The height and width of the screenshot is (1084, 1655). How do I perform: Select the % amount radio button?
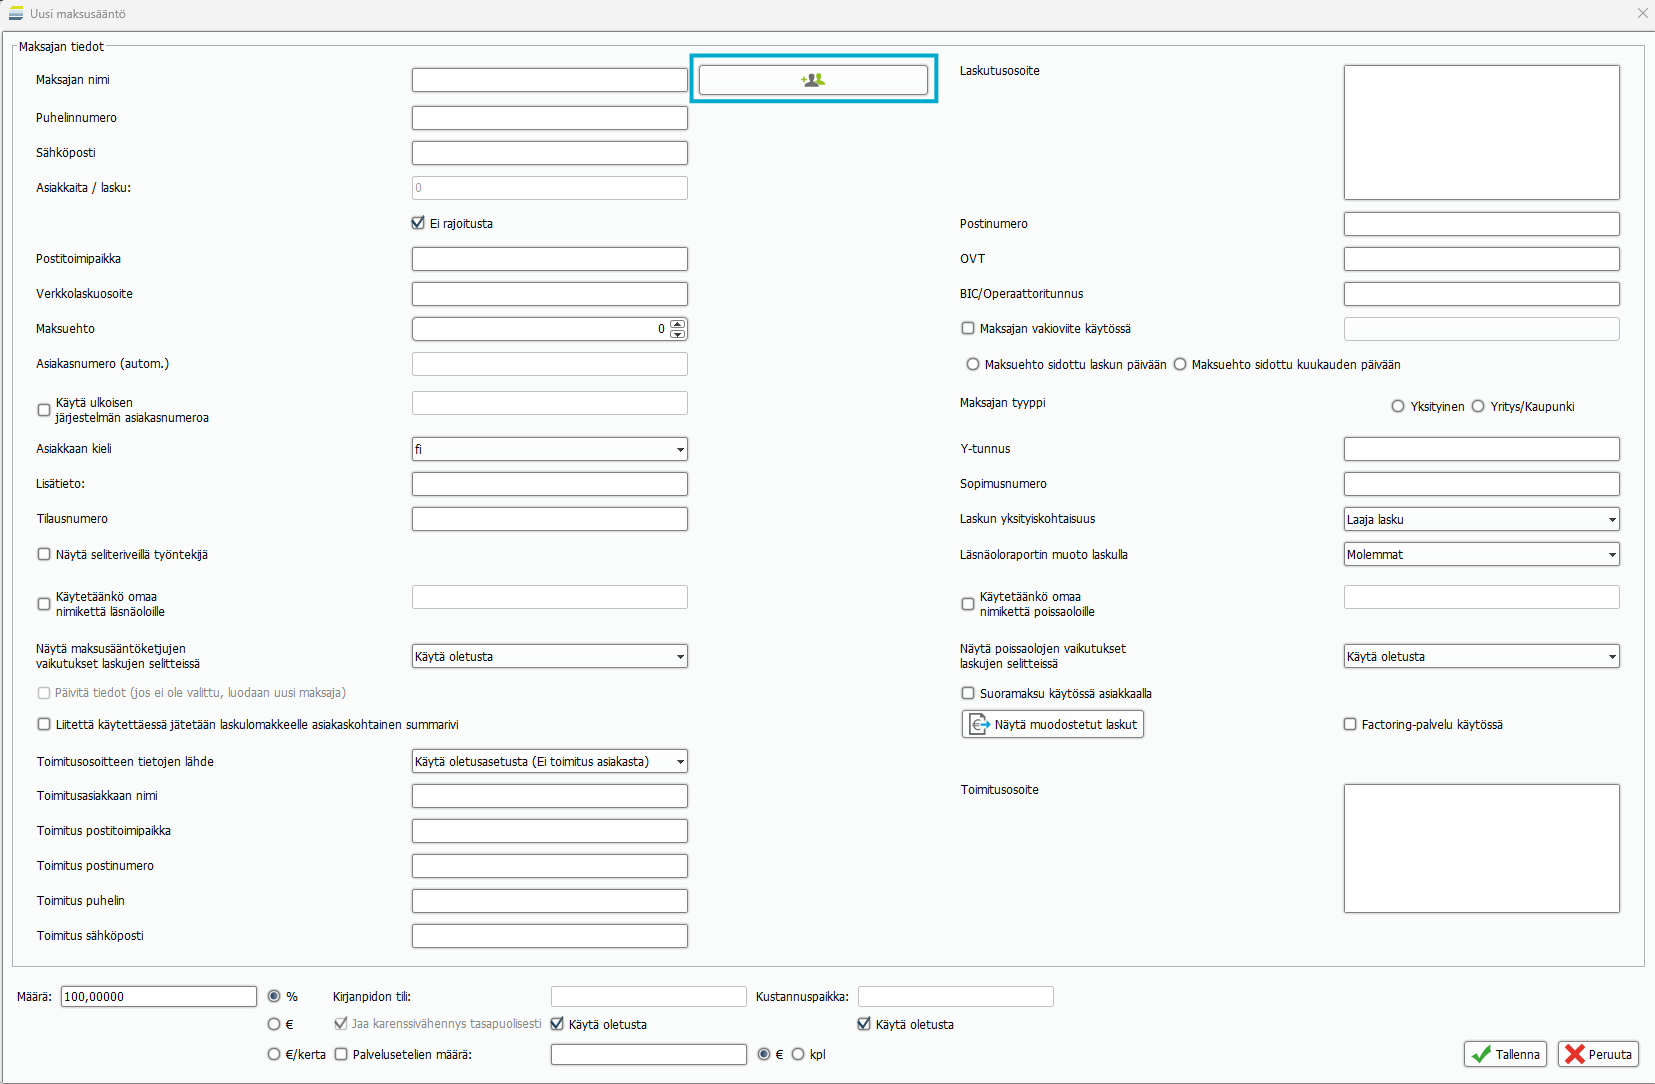274,996
